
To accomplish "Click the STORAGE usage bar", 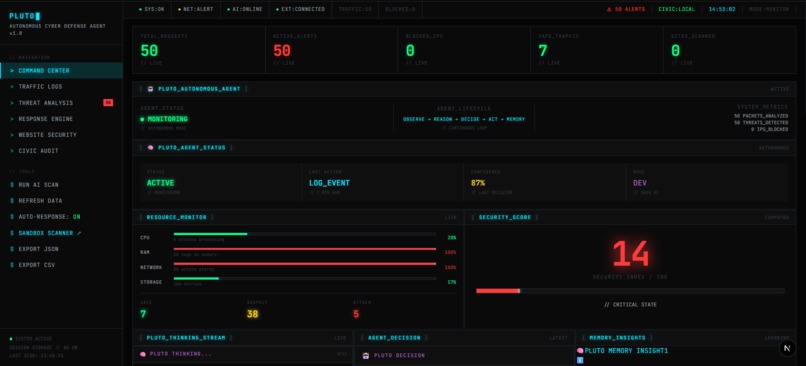I will pos(305,279).
